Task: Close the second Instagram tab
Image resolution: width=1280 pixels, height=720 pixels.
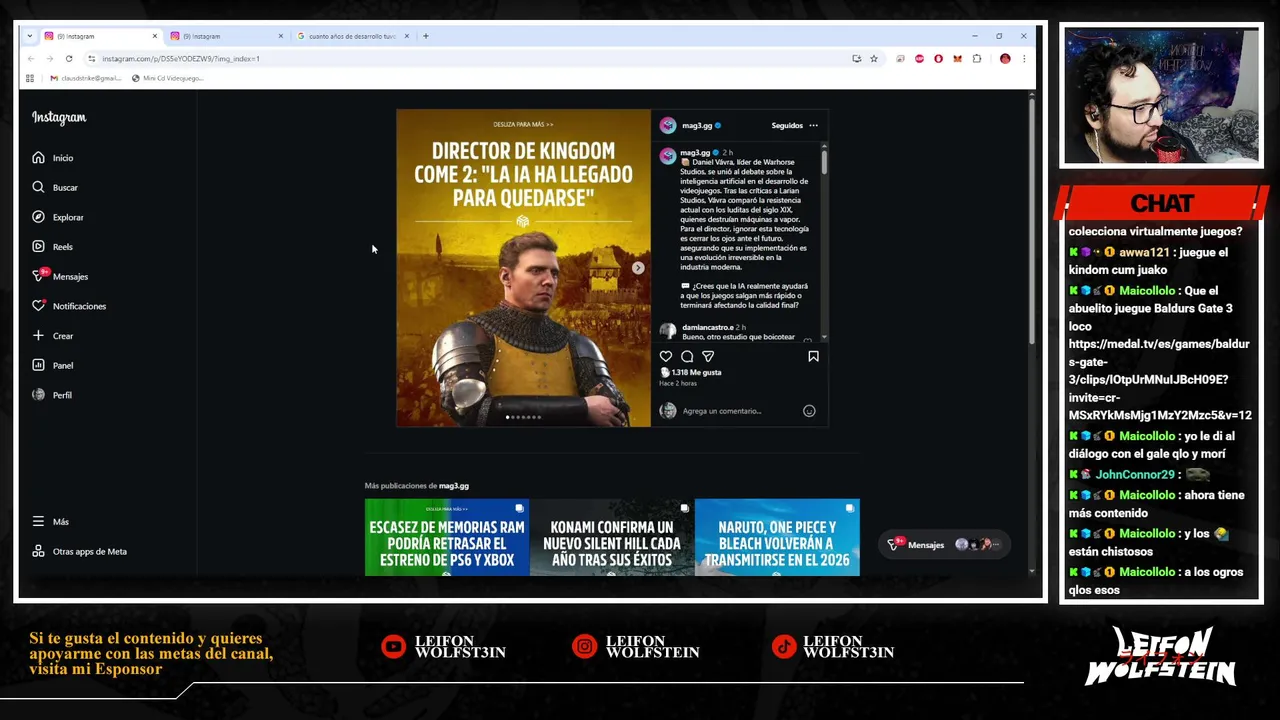Action: point(280,36)
